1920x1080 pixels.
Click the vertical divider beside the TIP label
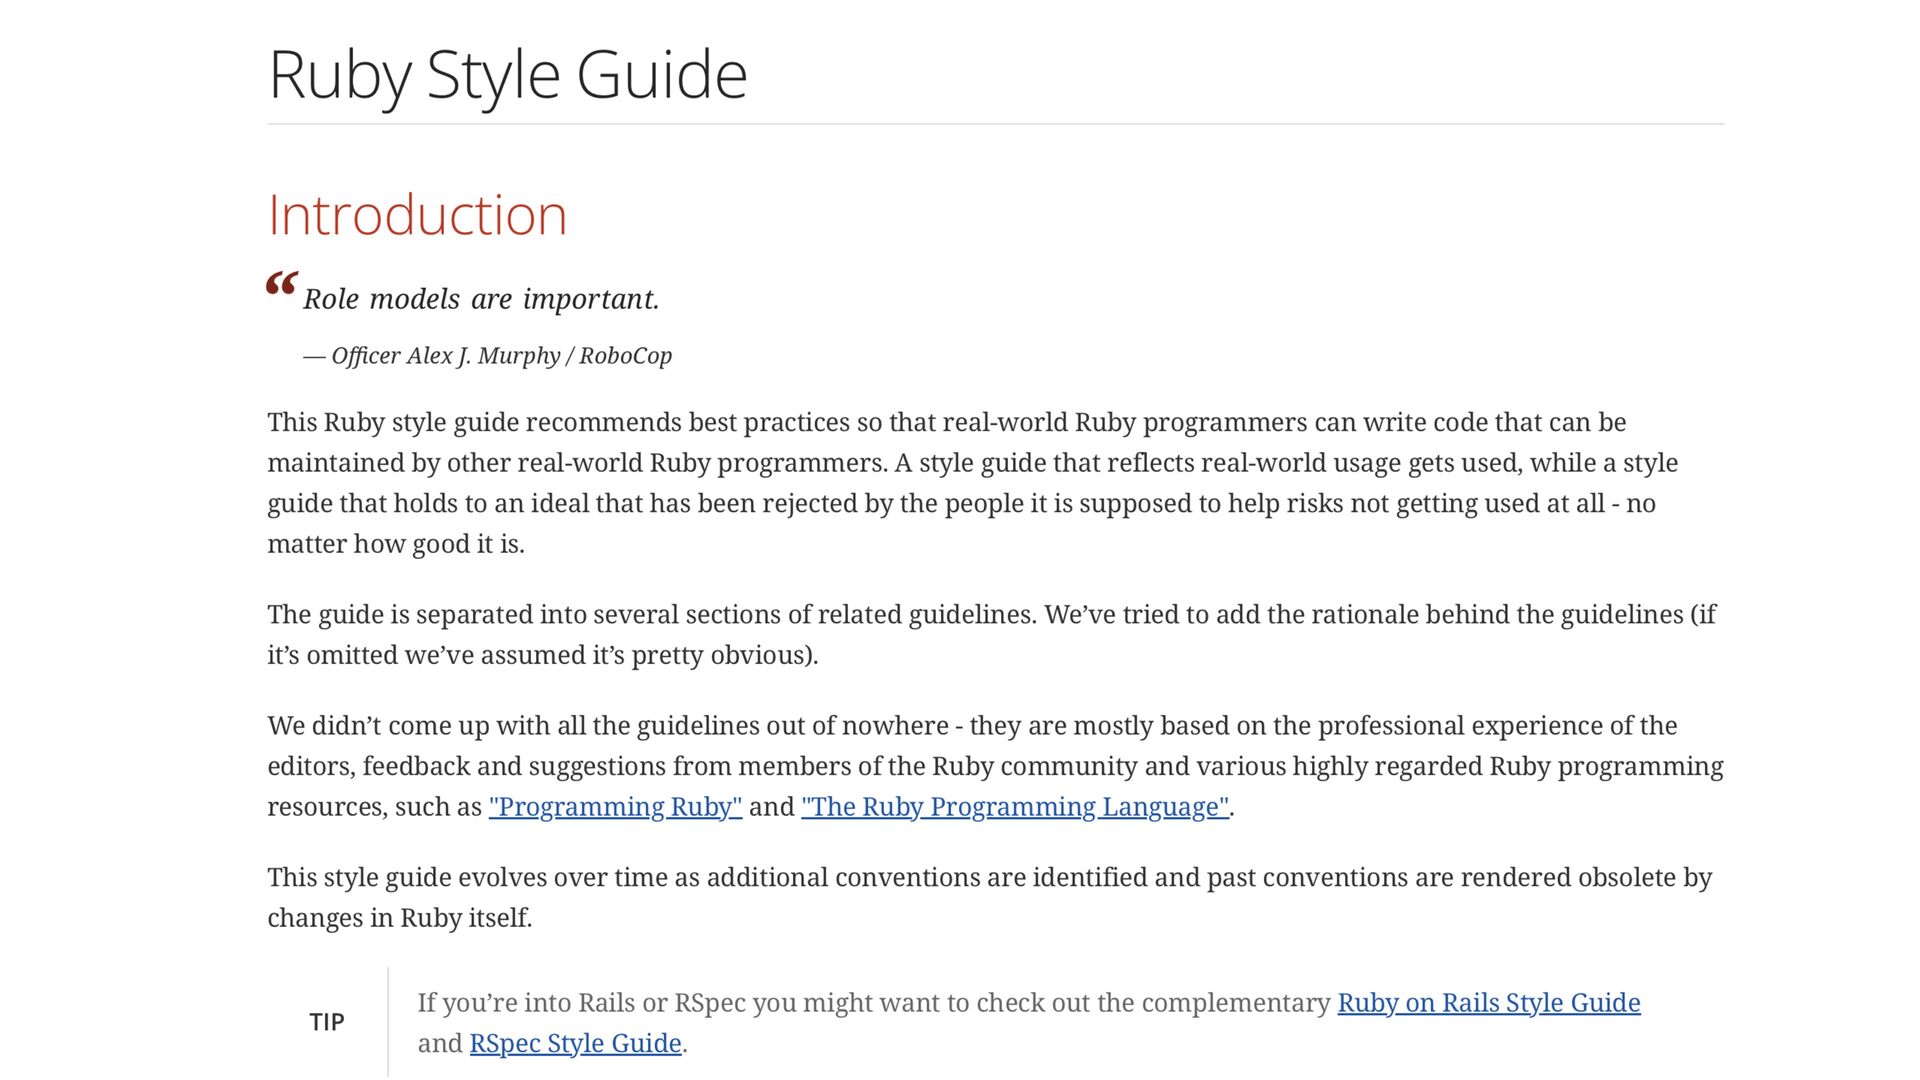[388, 1023]
